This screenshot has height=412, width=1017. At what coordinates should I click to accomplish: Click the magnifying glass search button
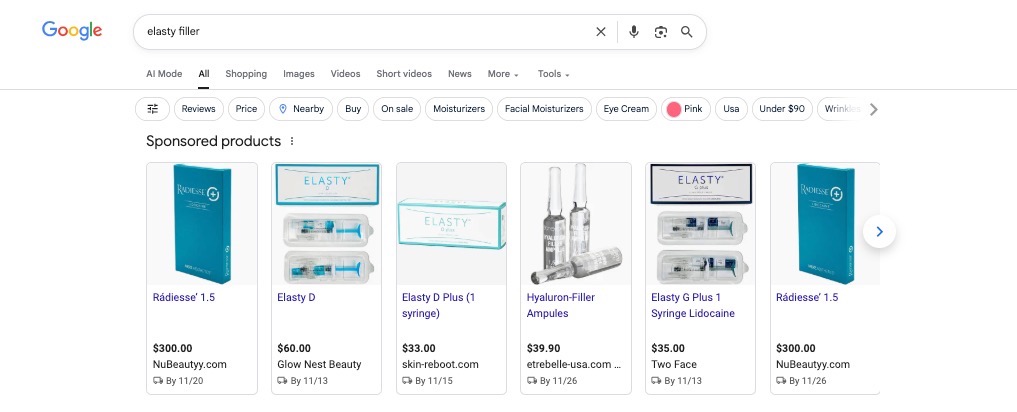(687, 32)
